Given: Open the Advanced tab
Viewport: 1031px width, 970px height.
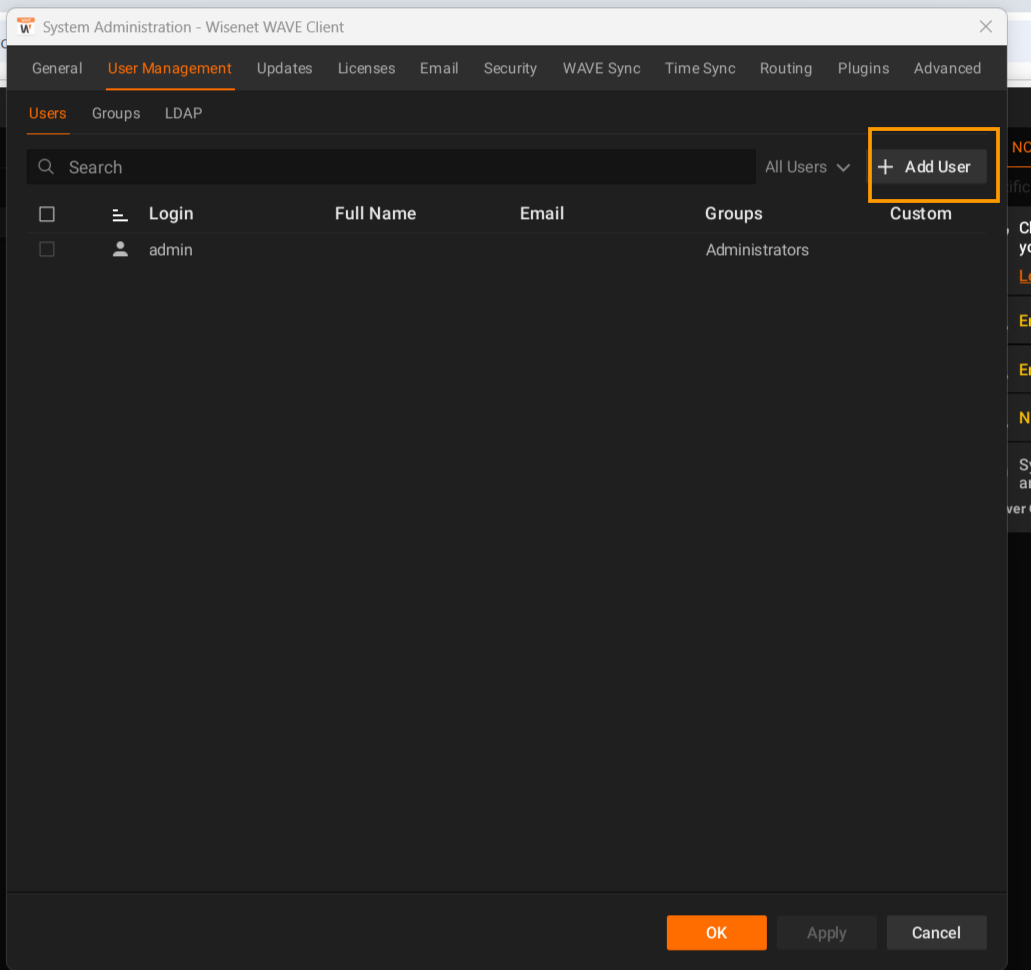Looking at the screenshot, I should (x=947, y=68).
